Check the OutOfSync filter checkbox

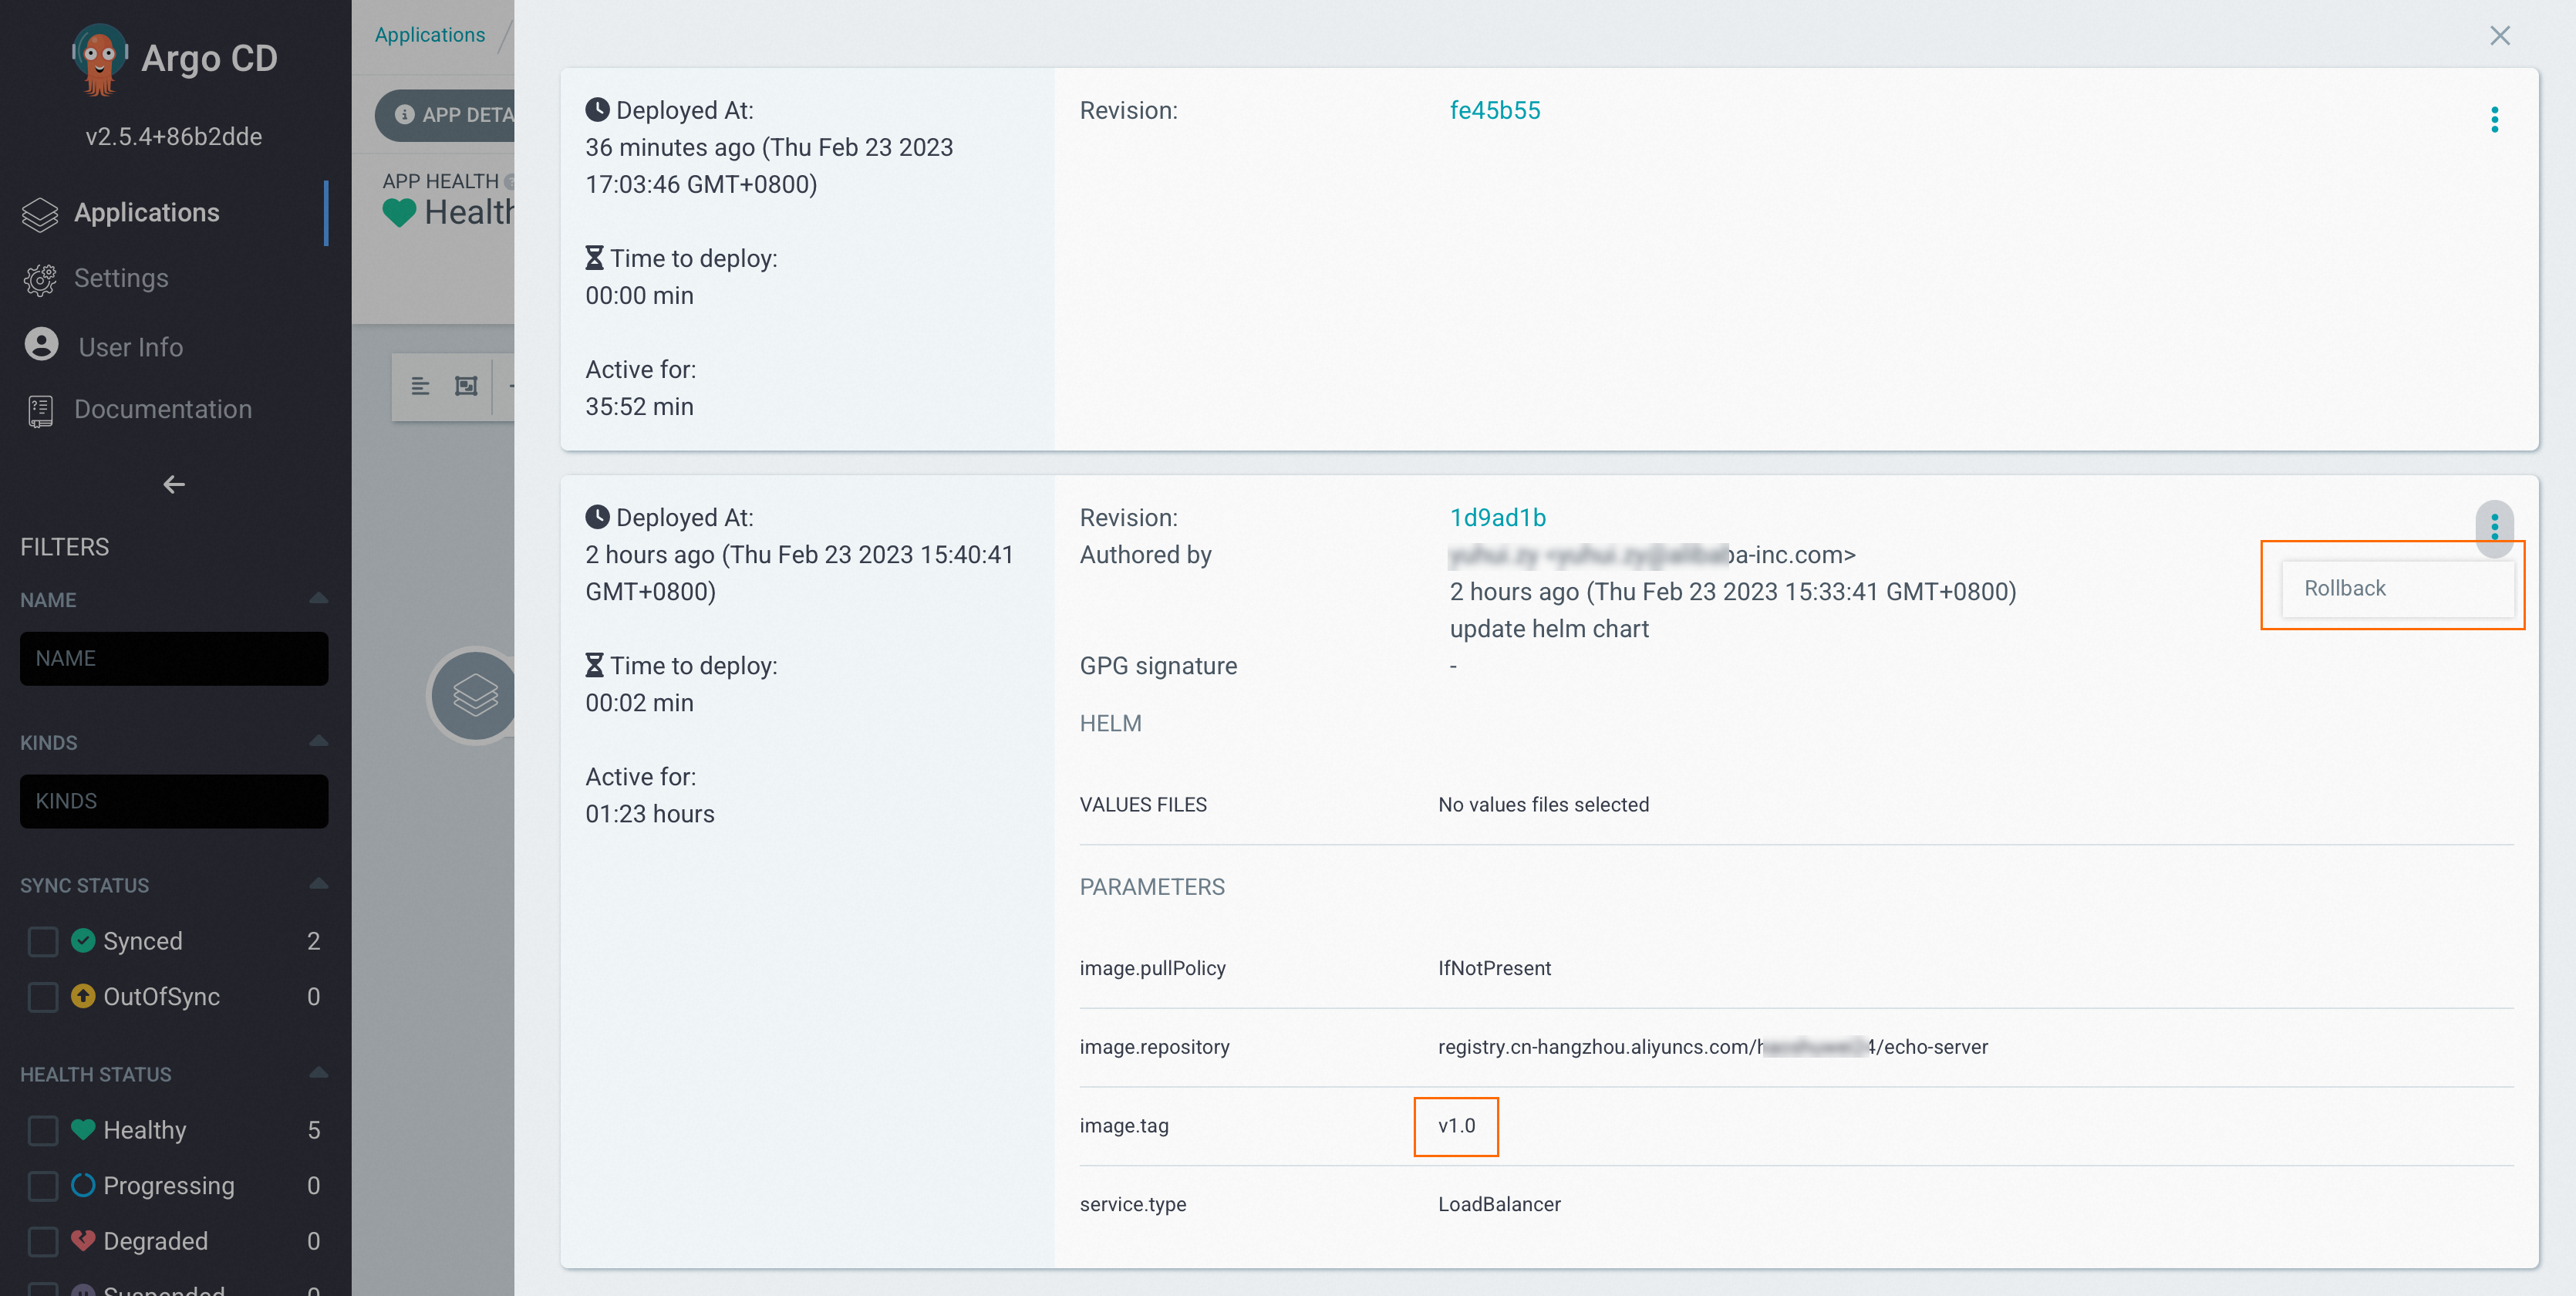click(43, 997)
